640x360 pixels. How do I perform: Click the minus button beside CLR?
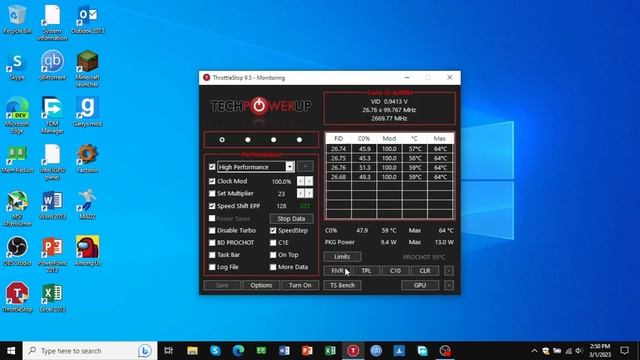(449, 271)
